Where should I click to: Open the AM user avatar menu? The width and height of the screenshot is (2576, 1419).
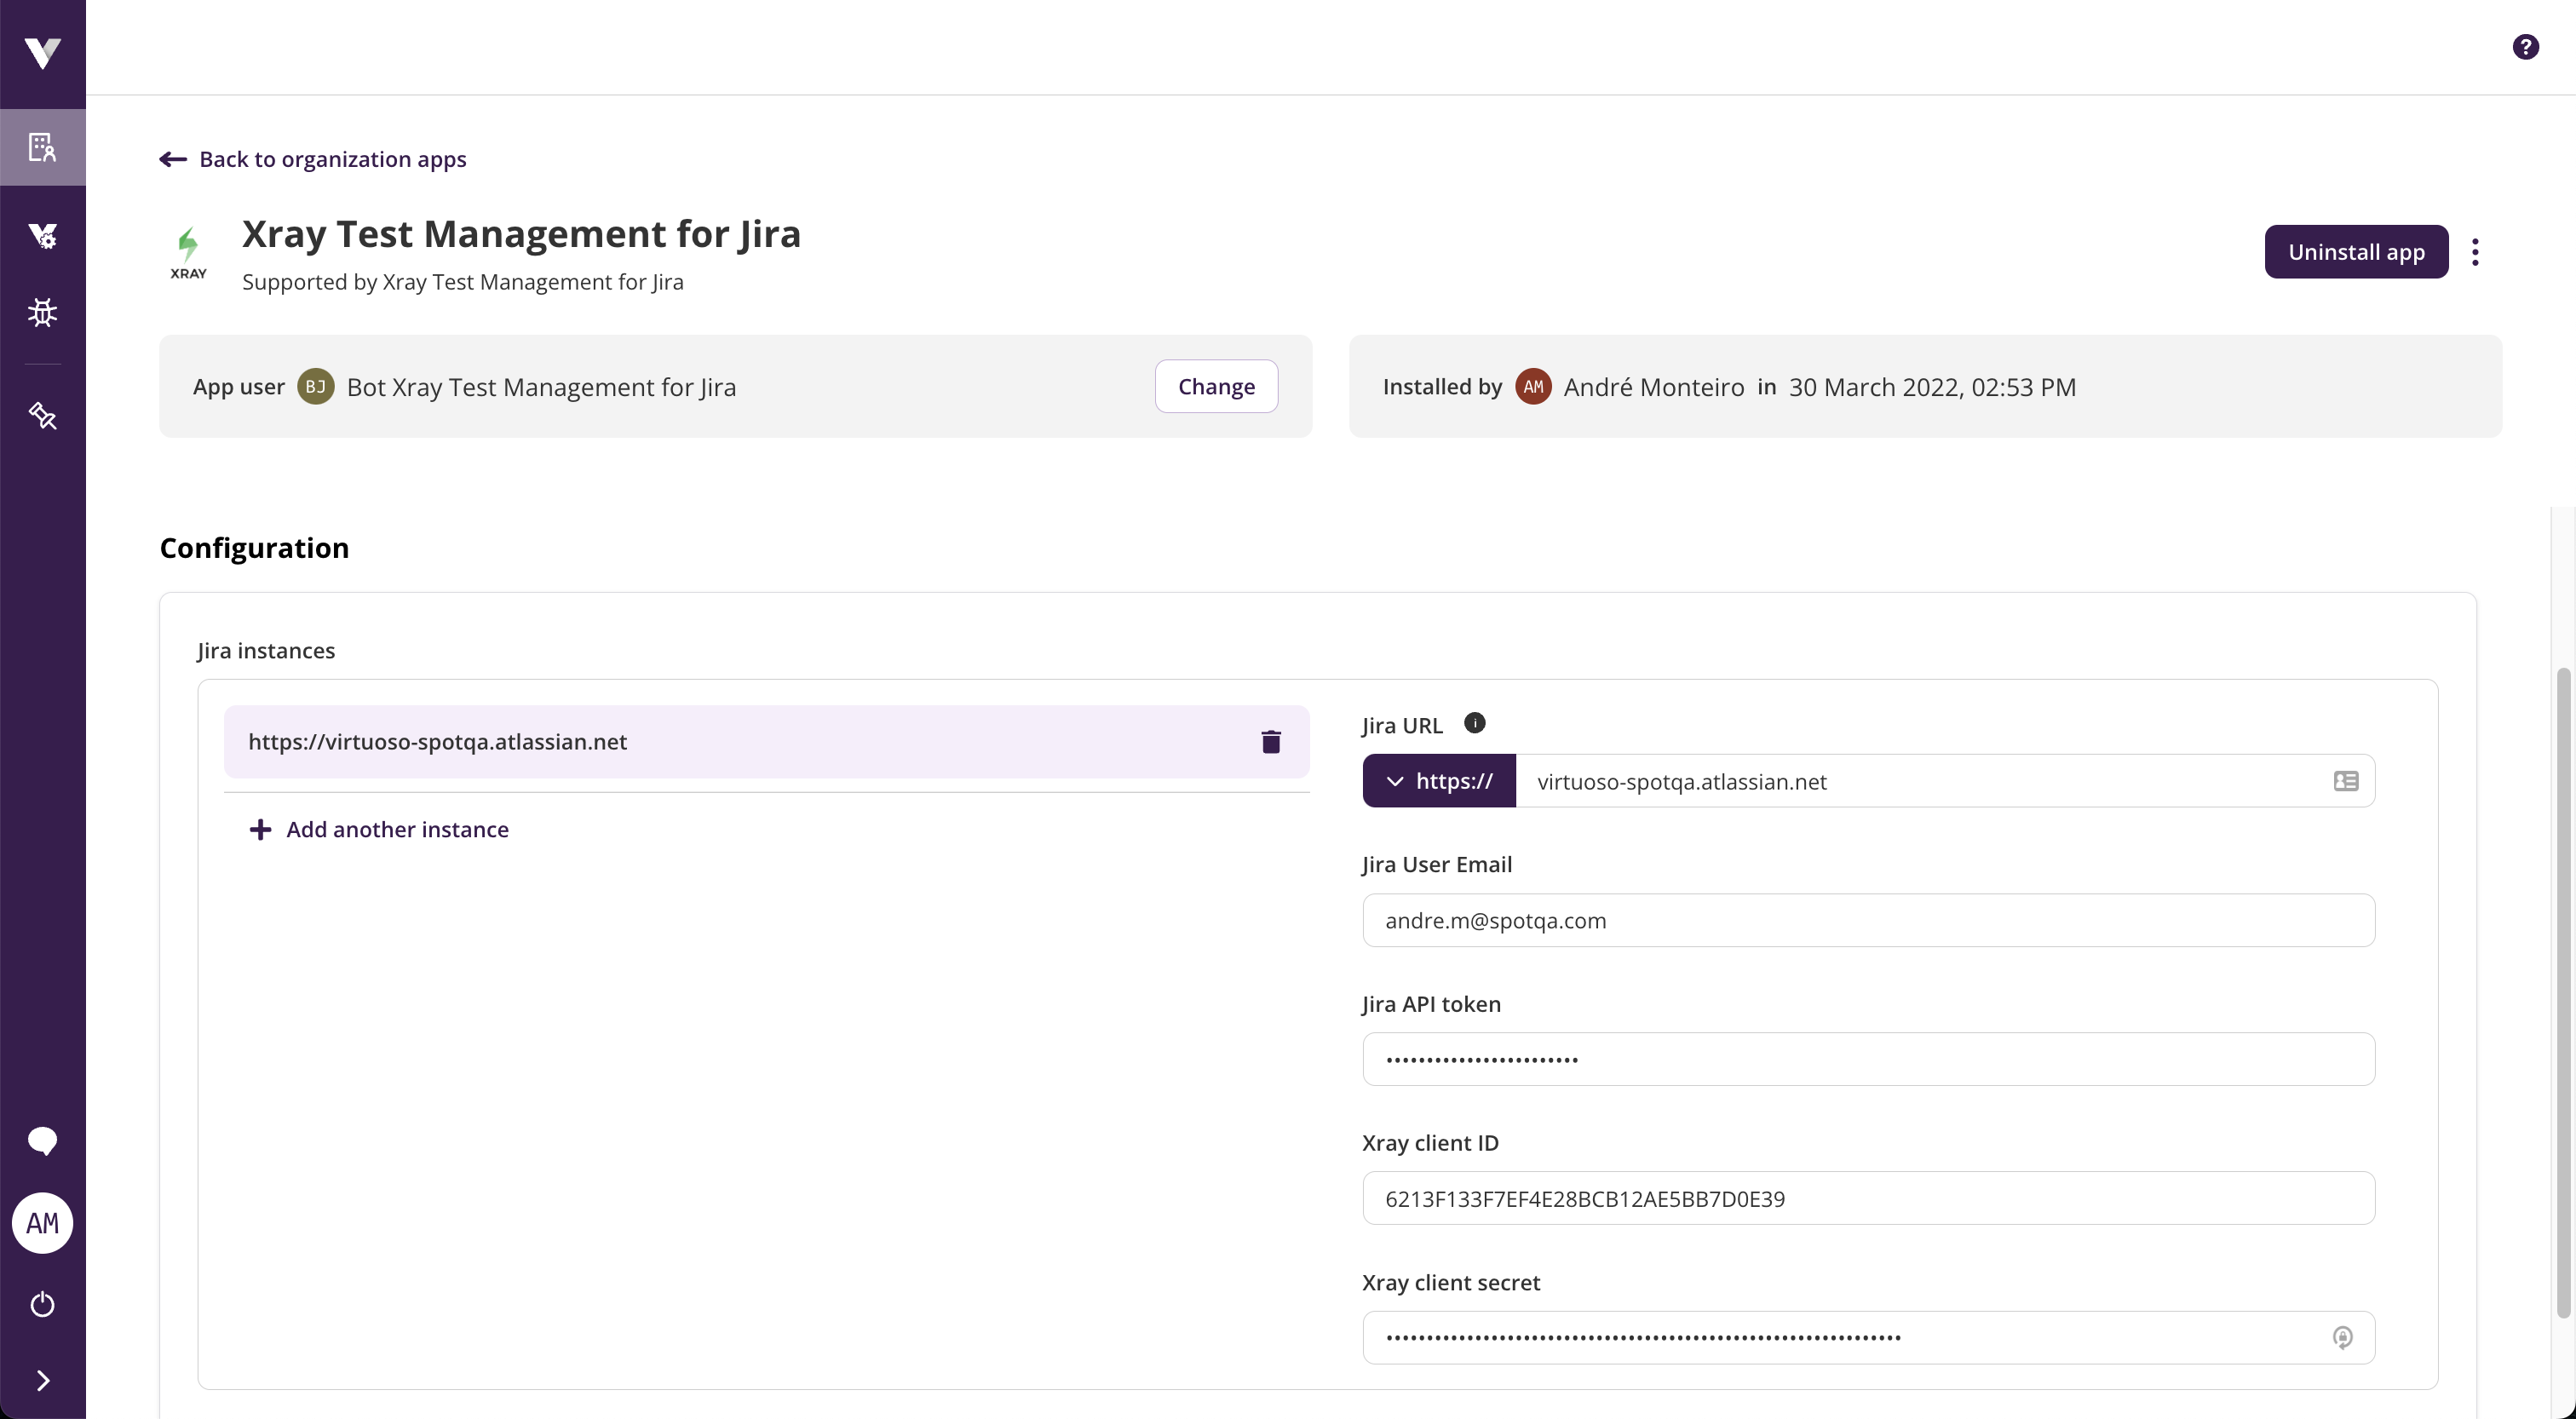[x=42, y=1223]
